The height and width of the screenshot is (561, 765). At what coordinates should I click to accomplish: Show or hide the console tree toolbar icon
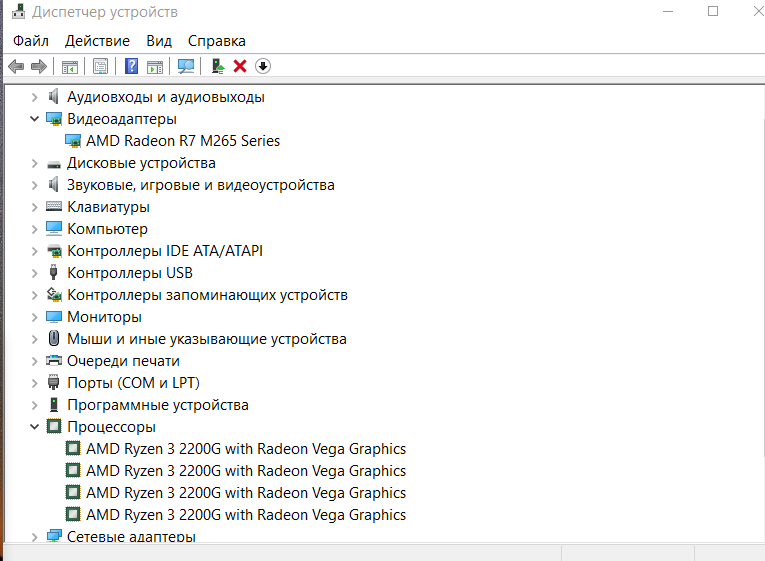(x=70, y=66)
